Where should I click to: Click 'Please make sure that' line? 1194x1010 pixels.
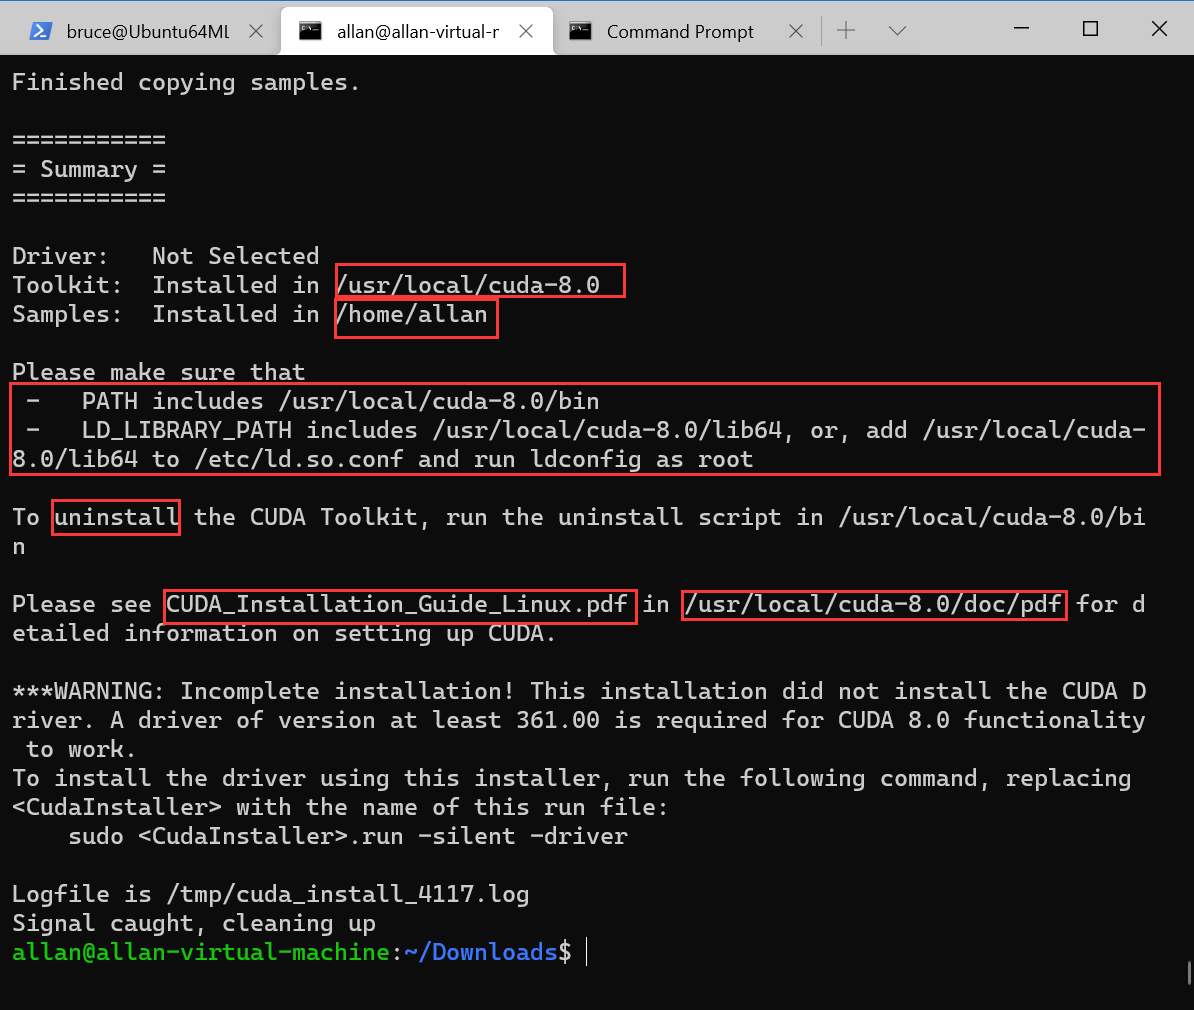click(x=158, y=372)
